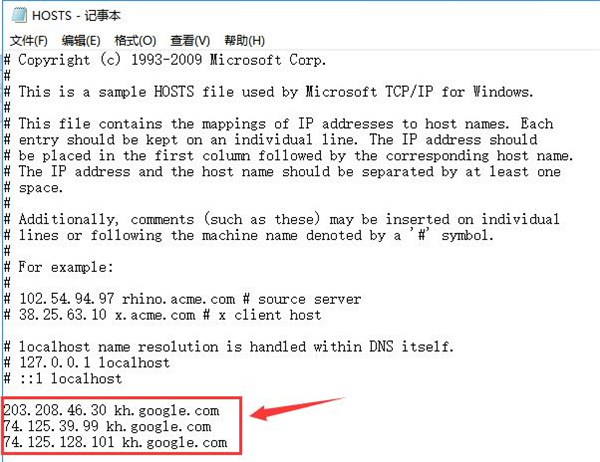Click the Notepad icon in title bar
This screenshot has width=600, height=462.
click(x=19, y=15)
